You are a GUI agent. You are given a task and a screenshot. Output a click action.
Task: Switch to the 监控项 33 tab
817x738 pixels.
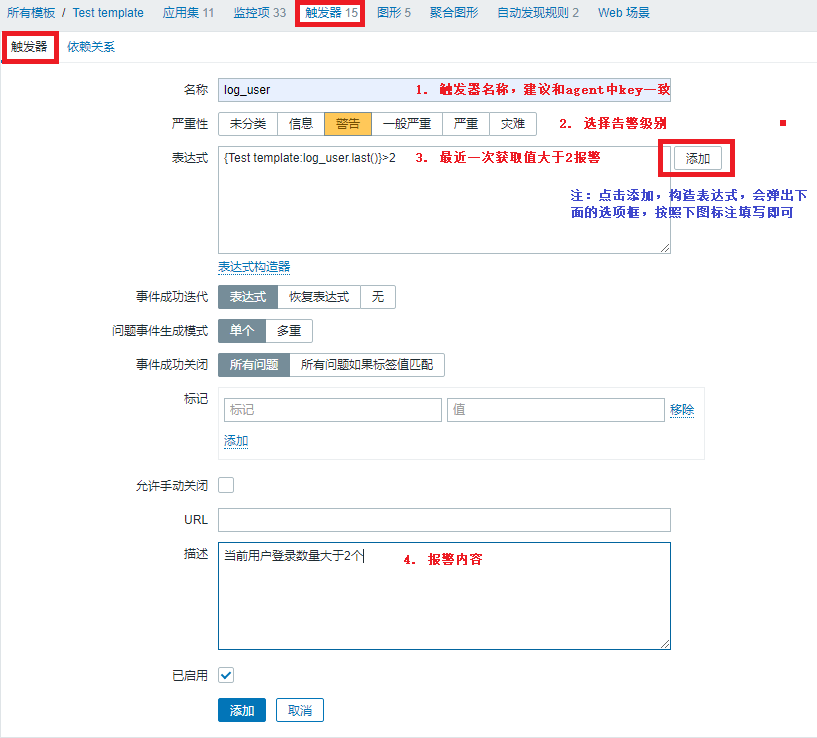259,13
